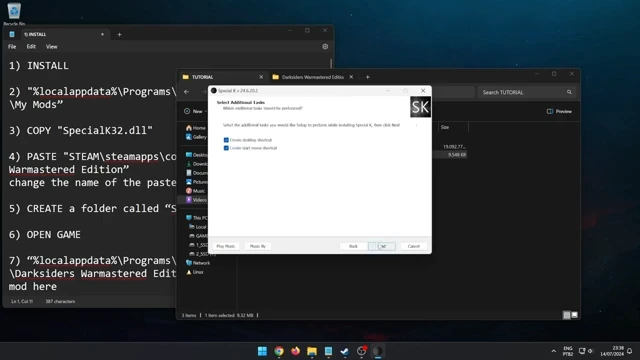
Task: Open Notepad View menu
Action: [51, 47]
